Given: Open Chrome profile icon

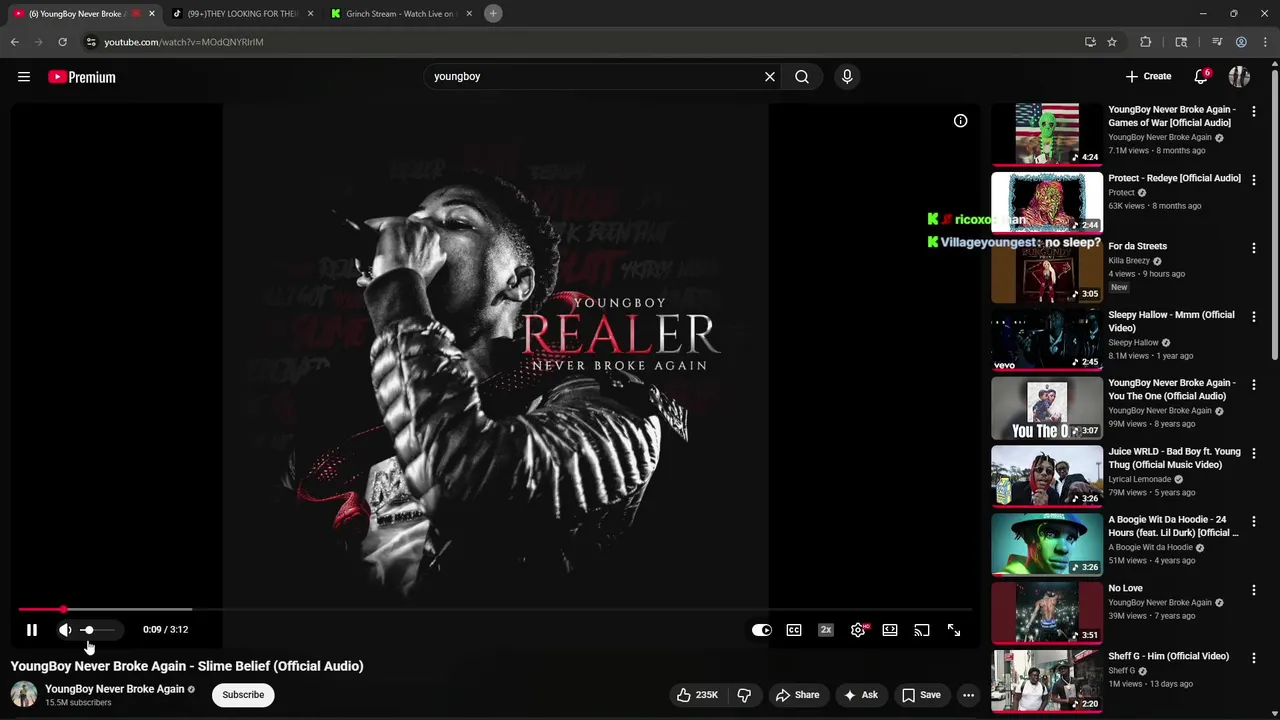Looking at the screenshot, I should coord(1241,42).
